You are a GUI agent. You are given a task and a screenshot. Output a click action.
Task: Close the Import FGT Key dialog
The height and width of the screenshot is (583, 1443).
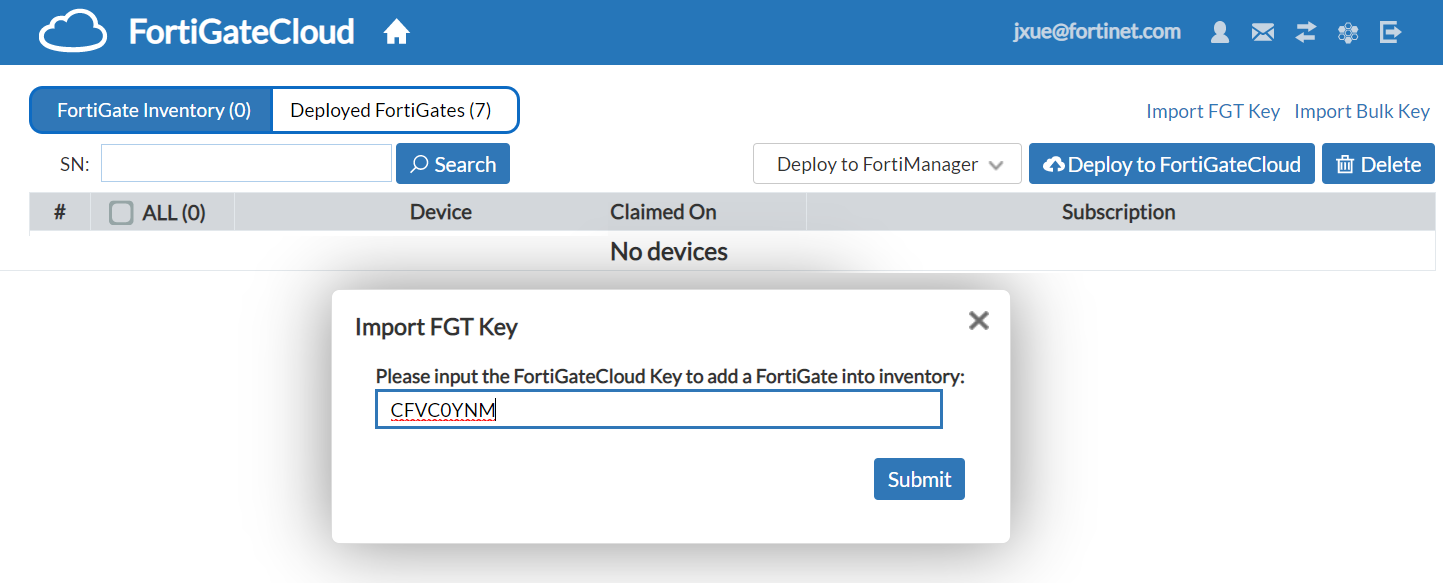point(978,320)
